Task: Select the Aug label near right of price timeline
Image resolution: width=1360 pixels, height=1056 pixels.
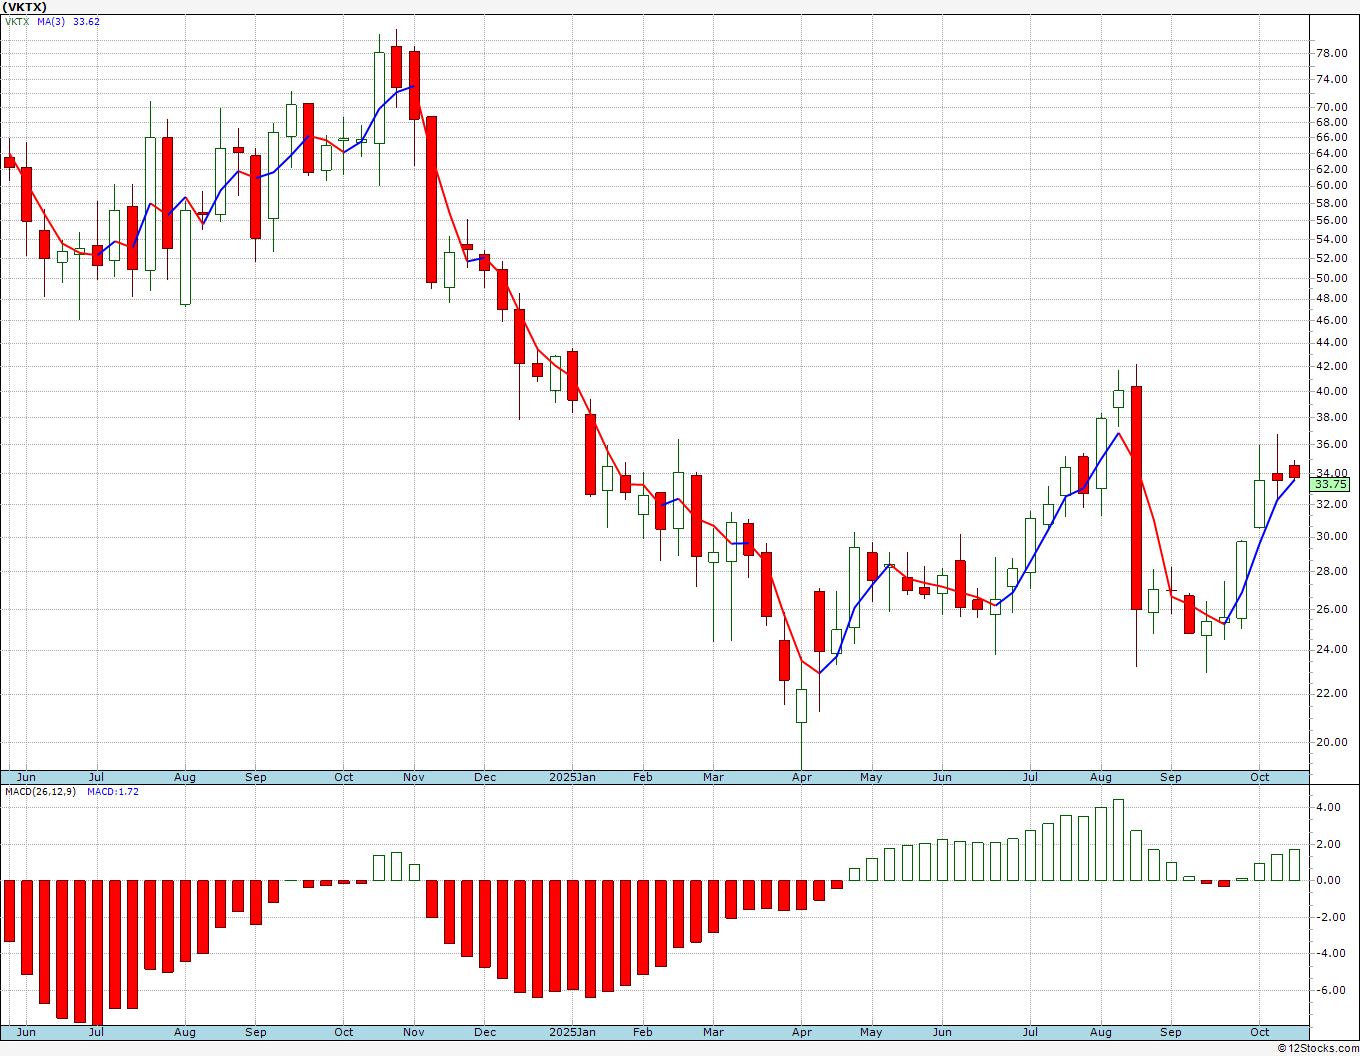Action: (x=1101, y=777)
